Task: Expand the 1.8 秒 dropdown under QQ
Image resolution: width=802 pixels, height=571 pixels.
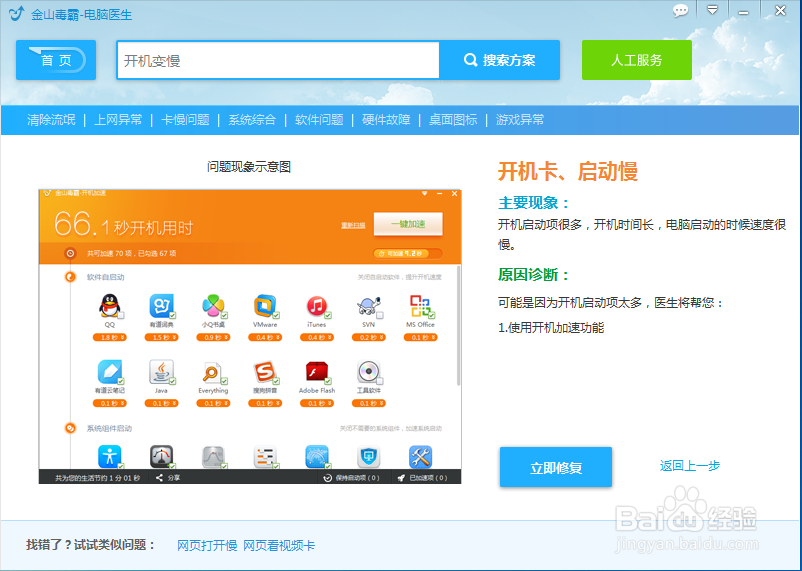Action: tap(109, 338)
